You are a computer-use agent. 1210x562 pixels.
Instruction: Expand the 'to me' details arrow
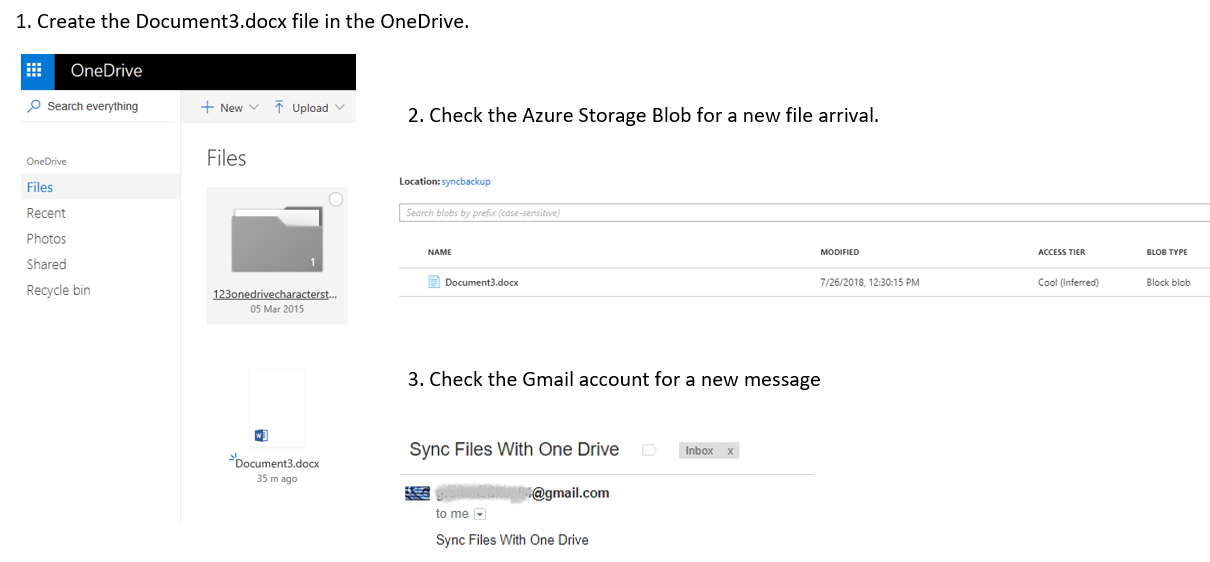pyautogui.click(x=479, y=514)
